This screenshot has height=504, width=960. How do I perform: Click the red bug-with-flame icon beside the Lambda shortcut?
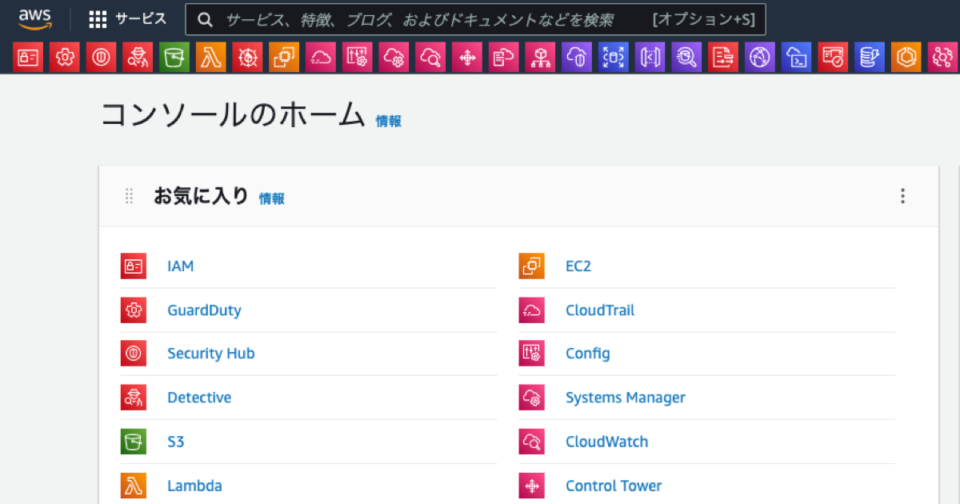coord(247,58)
